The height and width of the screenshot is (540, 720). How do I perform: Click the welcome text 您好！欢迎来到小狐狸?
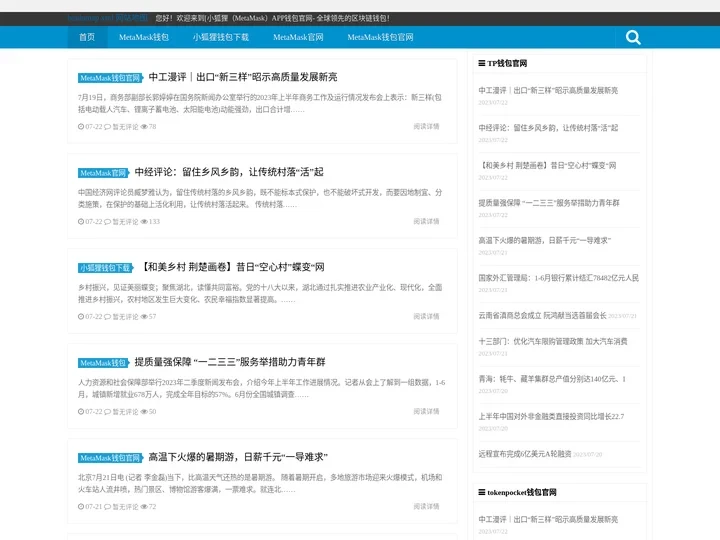(x=272, y=18)
